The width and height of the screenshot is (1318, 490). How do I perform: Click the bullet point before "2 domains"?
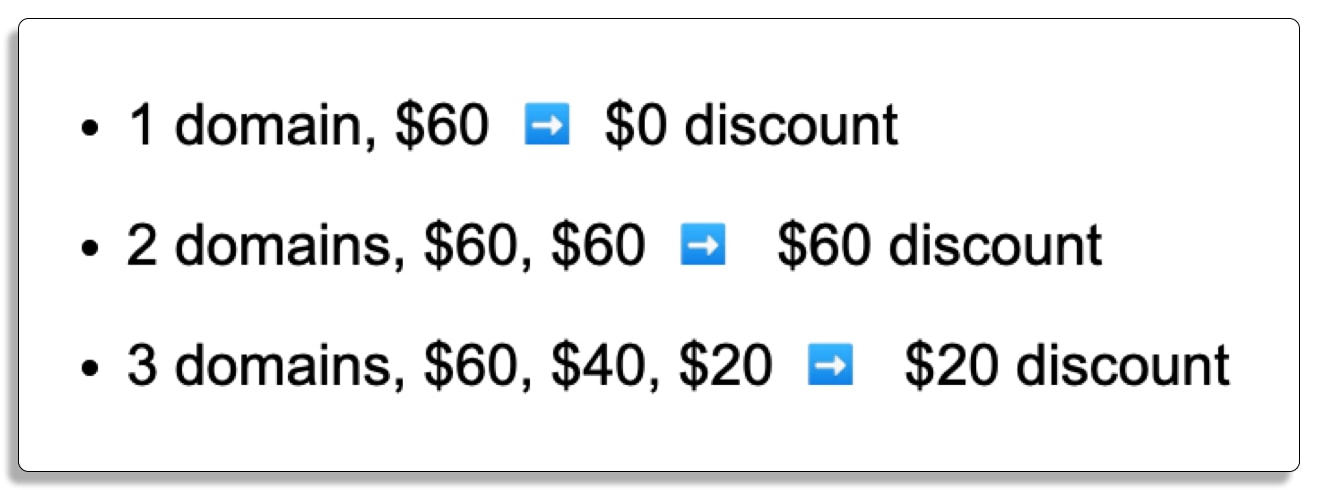(91, 249)
